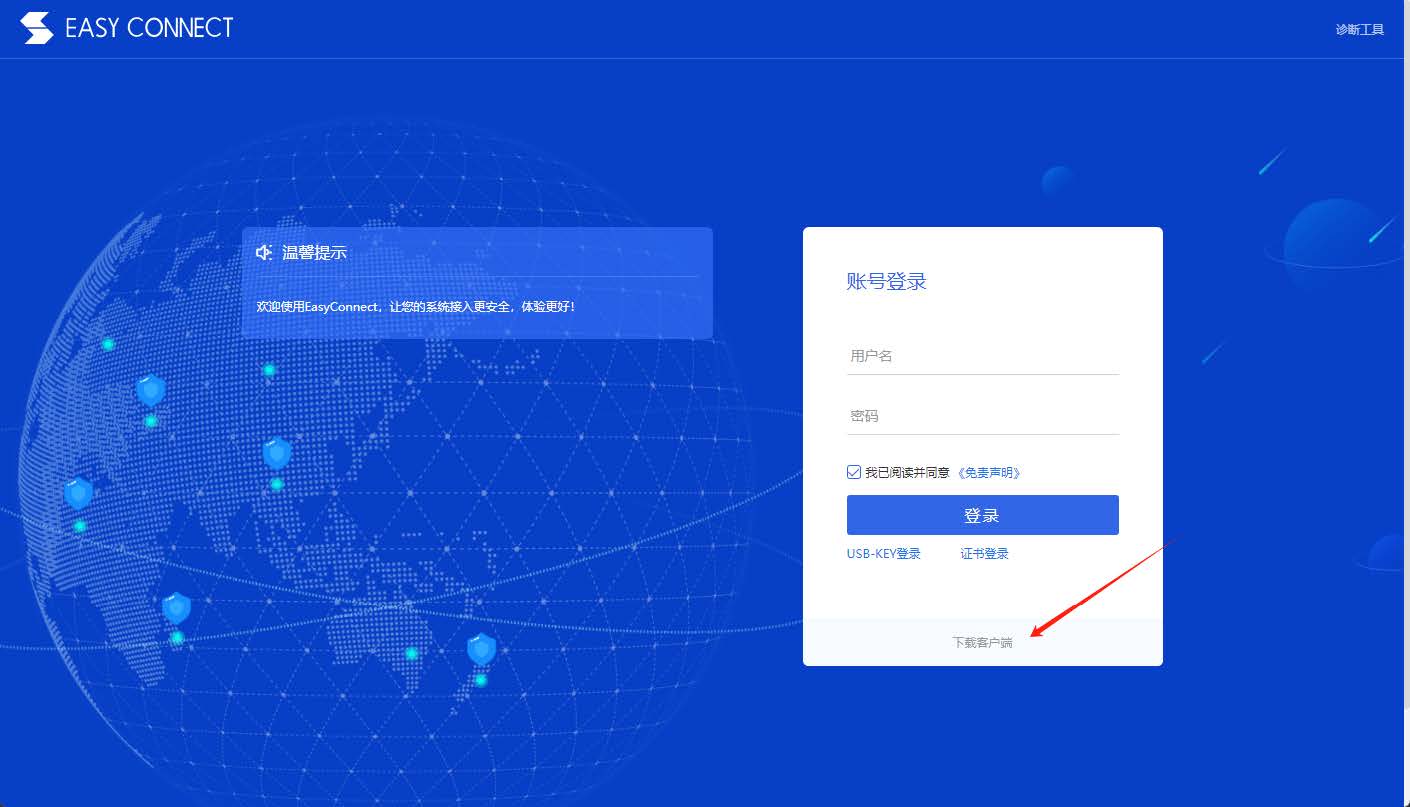The width and height of the screenshot is (1410, 807).
Task: Open the 诊断工具 diagnostic tool link
Action: [1359, 29]
